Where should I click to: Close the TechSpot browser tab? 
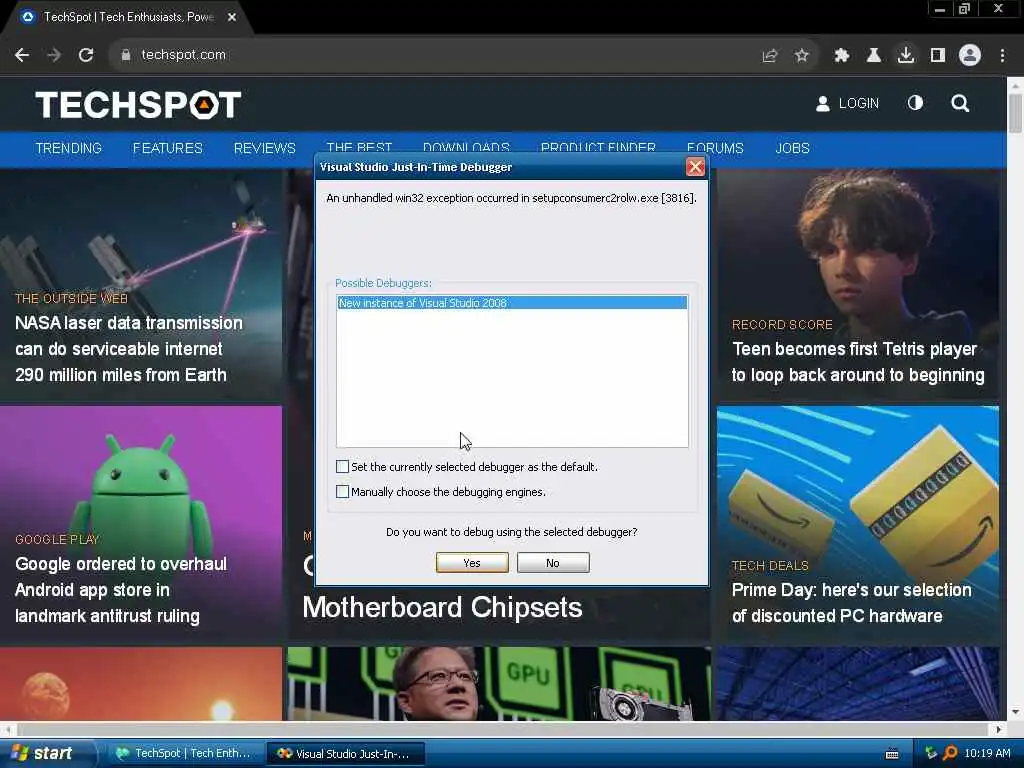[x=232, y=17]
